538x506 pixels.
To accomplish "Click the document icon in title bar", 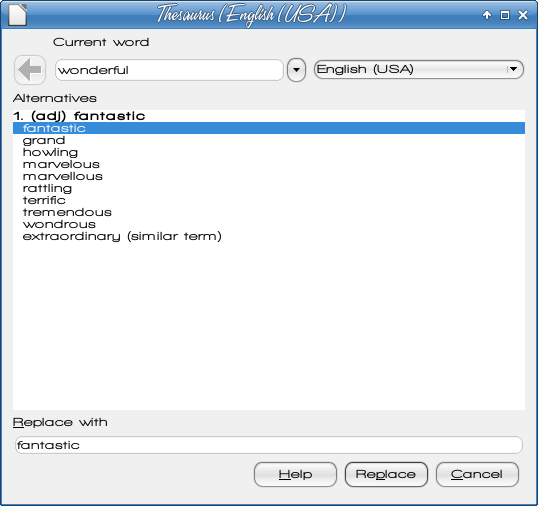I will click(x=17, y=15).
